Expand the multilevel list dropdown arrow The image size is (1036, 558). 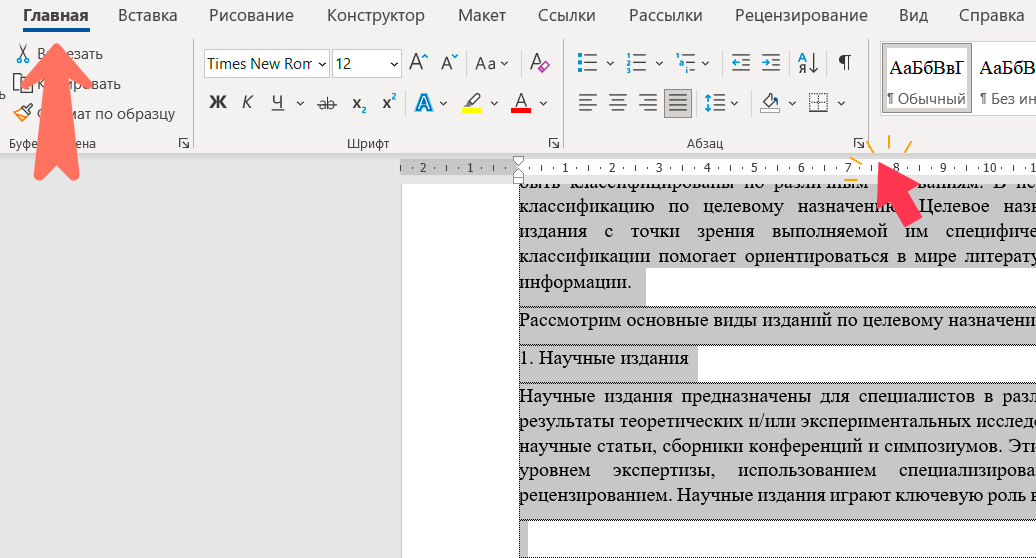pyautogui.click(x=705, y=63)
